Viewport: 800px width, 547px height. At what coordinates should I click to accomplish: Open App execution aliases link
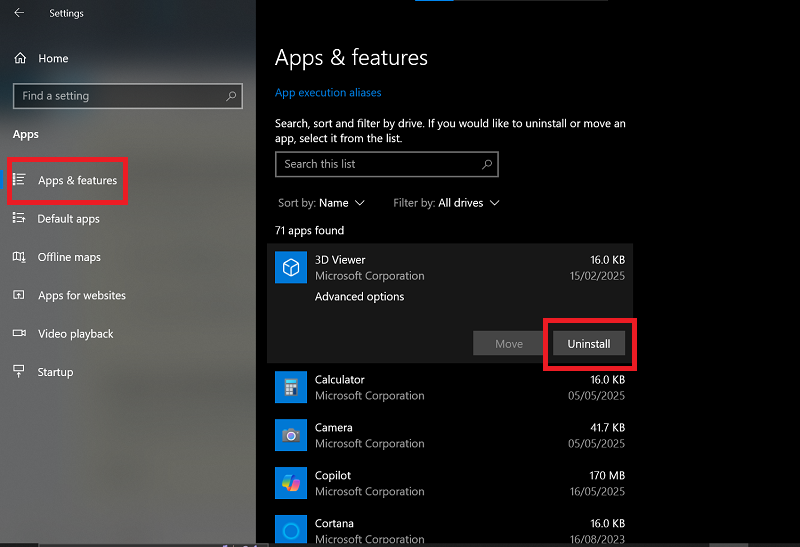pos(328,92)
